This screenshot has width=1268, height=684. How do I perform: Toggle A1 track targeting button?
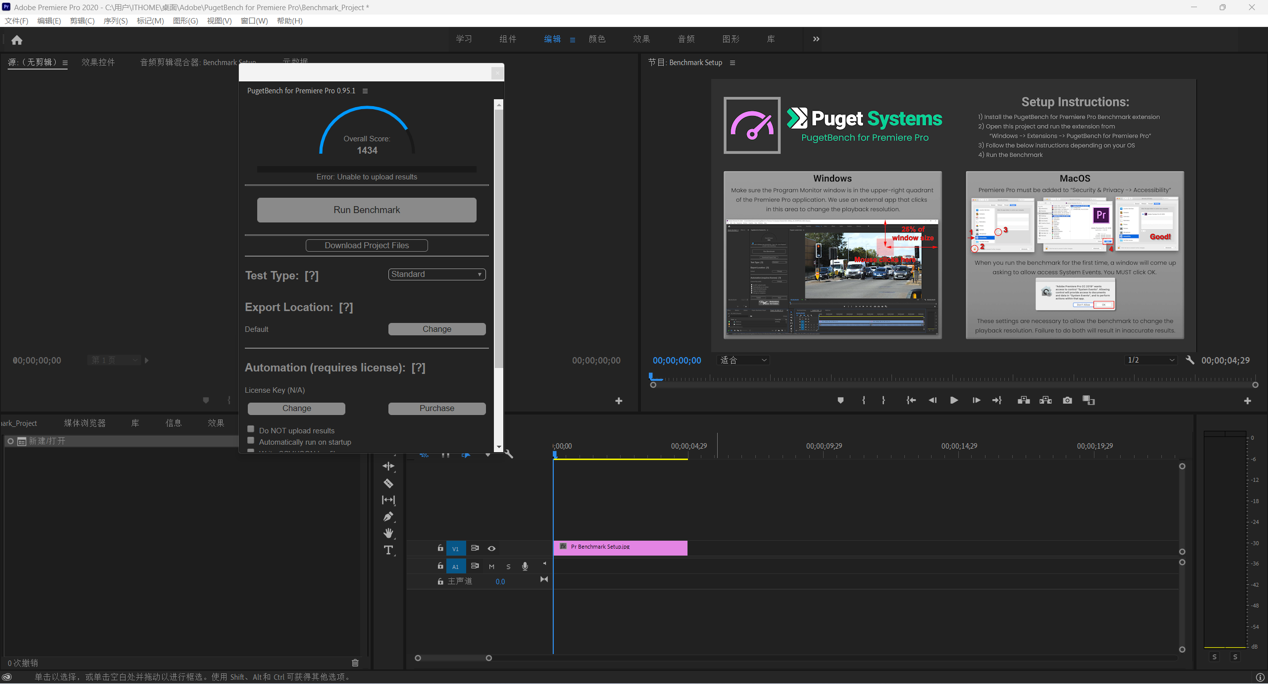click(x=456, y=566)
